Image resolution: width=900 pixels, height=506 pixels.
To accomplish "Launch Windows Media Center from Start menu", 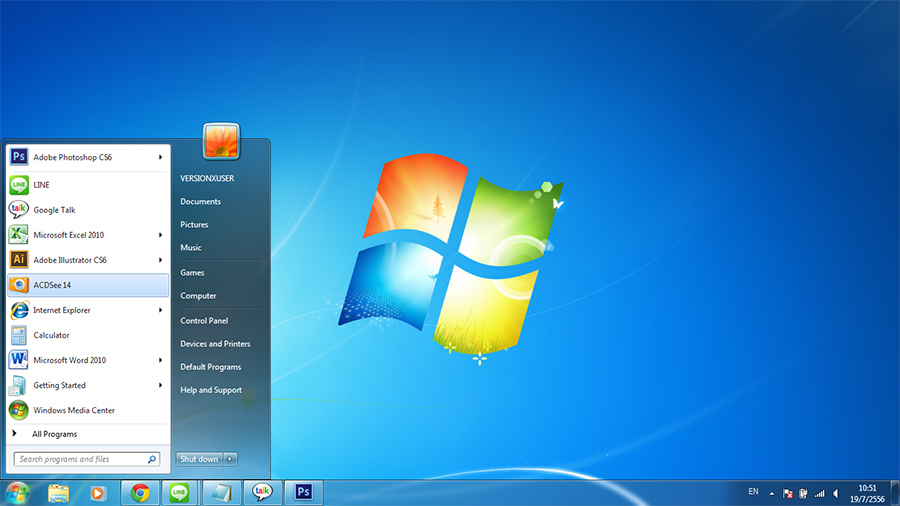I will coord(88,410).
